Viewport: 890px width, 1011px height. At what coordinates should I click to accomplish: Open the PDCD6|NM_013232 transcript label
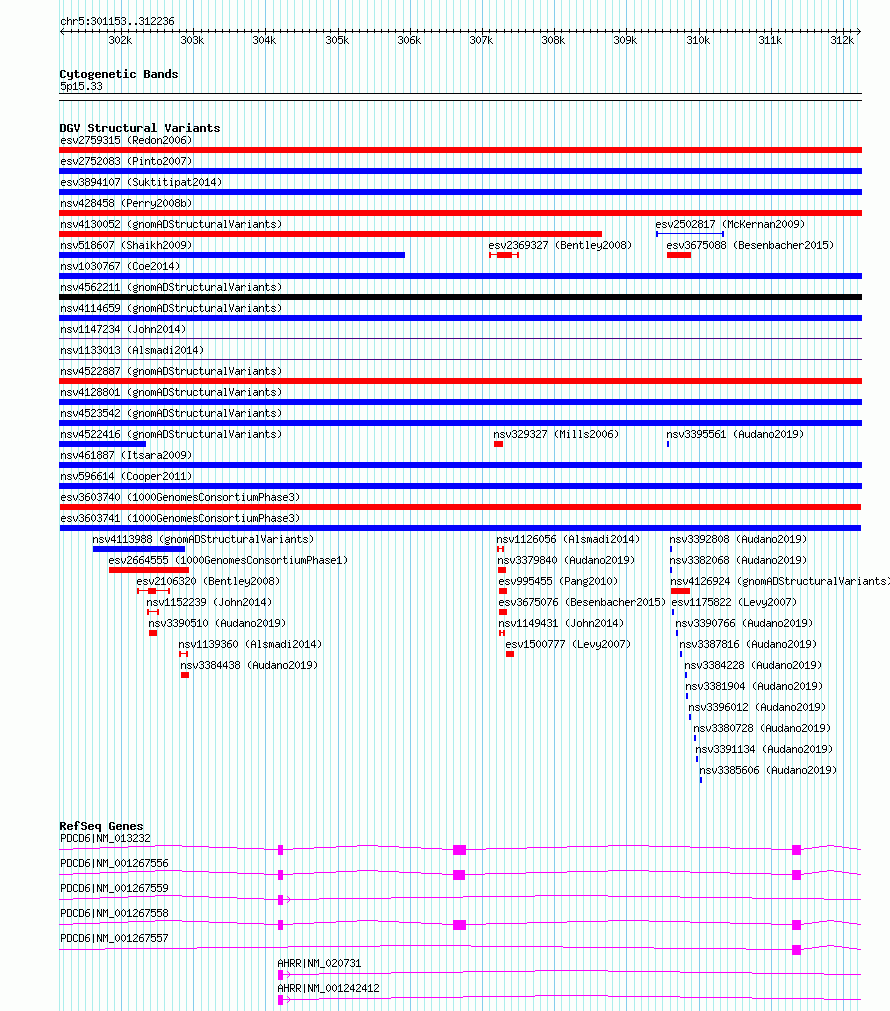(x=105, y=838)
